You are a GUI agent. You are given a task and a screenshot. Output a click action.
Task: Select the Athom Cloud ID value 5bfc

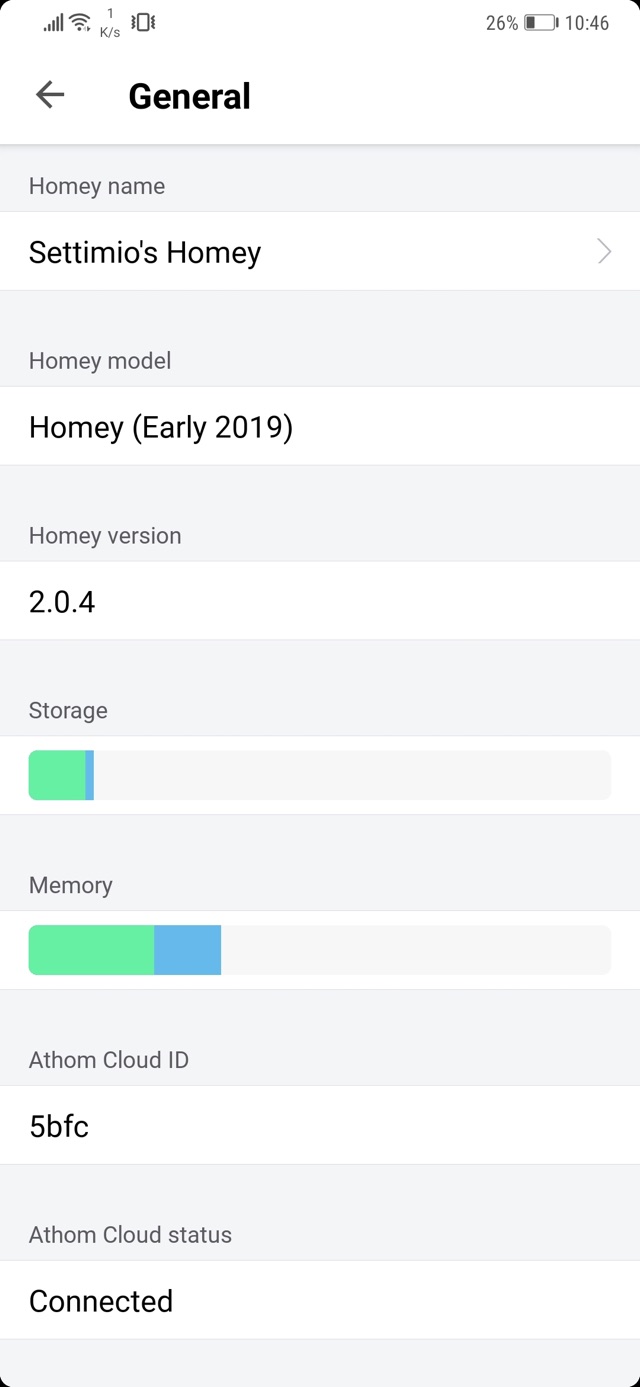[x=60, y=1126]
